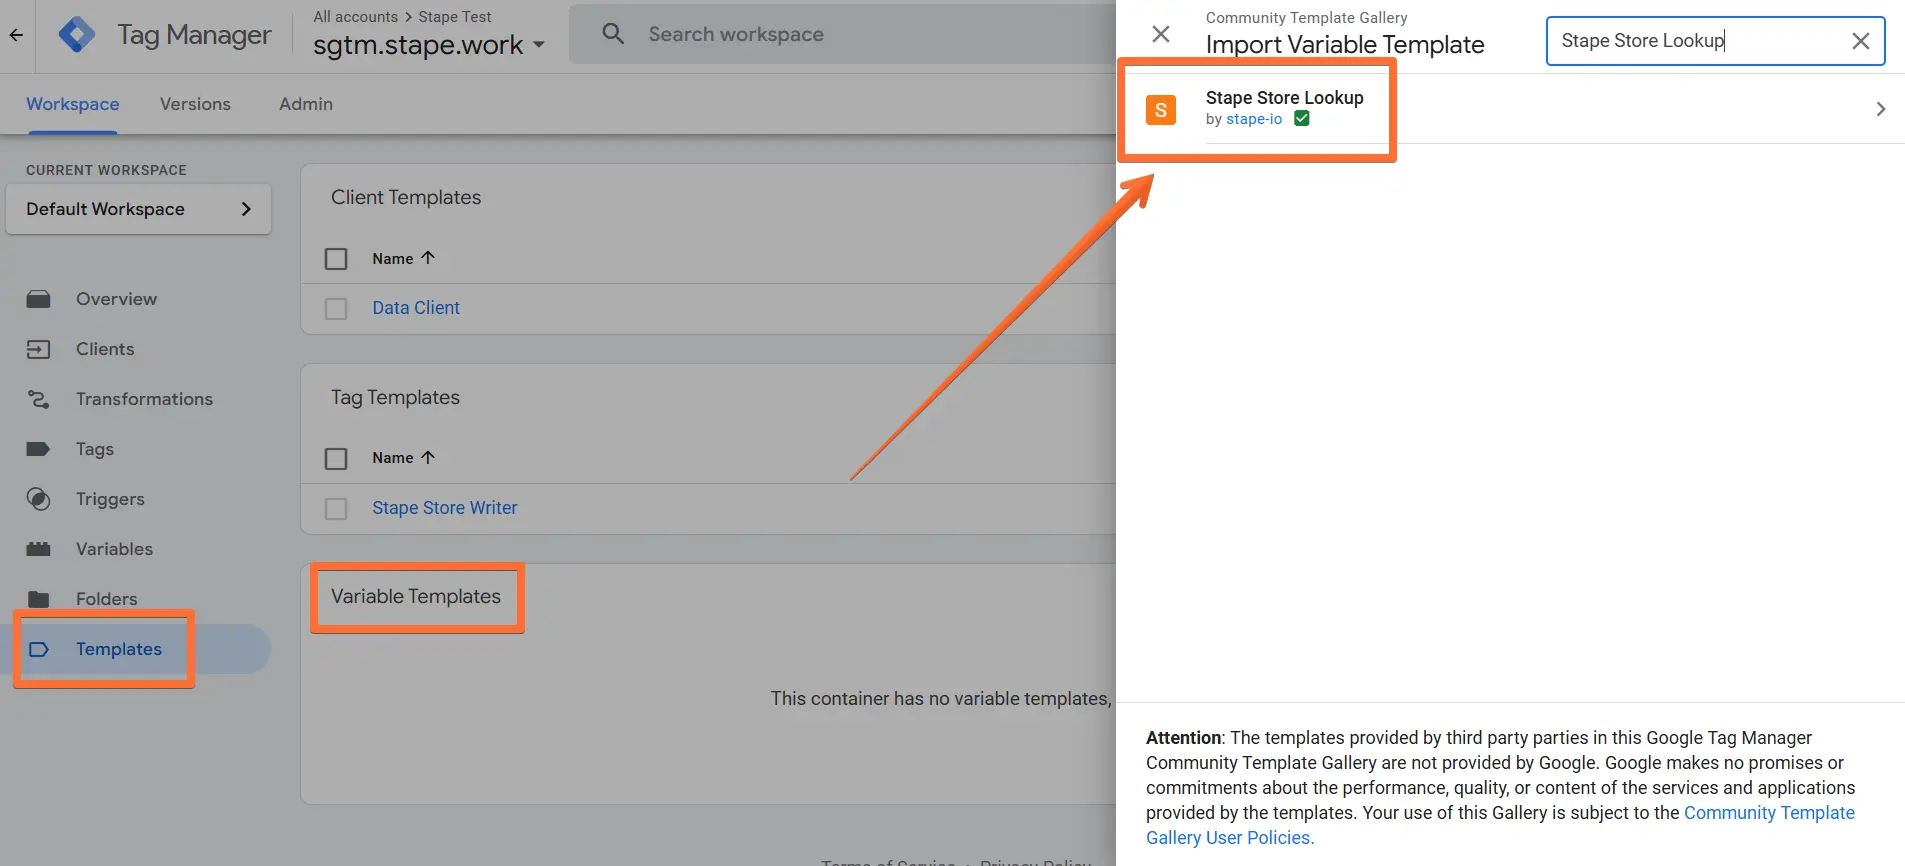The height and width of the screenshot is (866, 1905).
Task: Click the search magnifier icon
Action: click(x=613, y=34)
